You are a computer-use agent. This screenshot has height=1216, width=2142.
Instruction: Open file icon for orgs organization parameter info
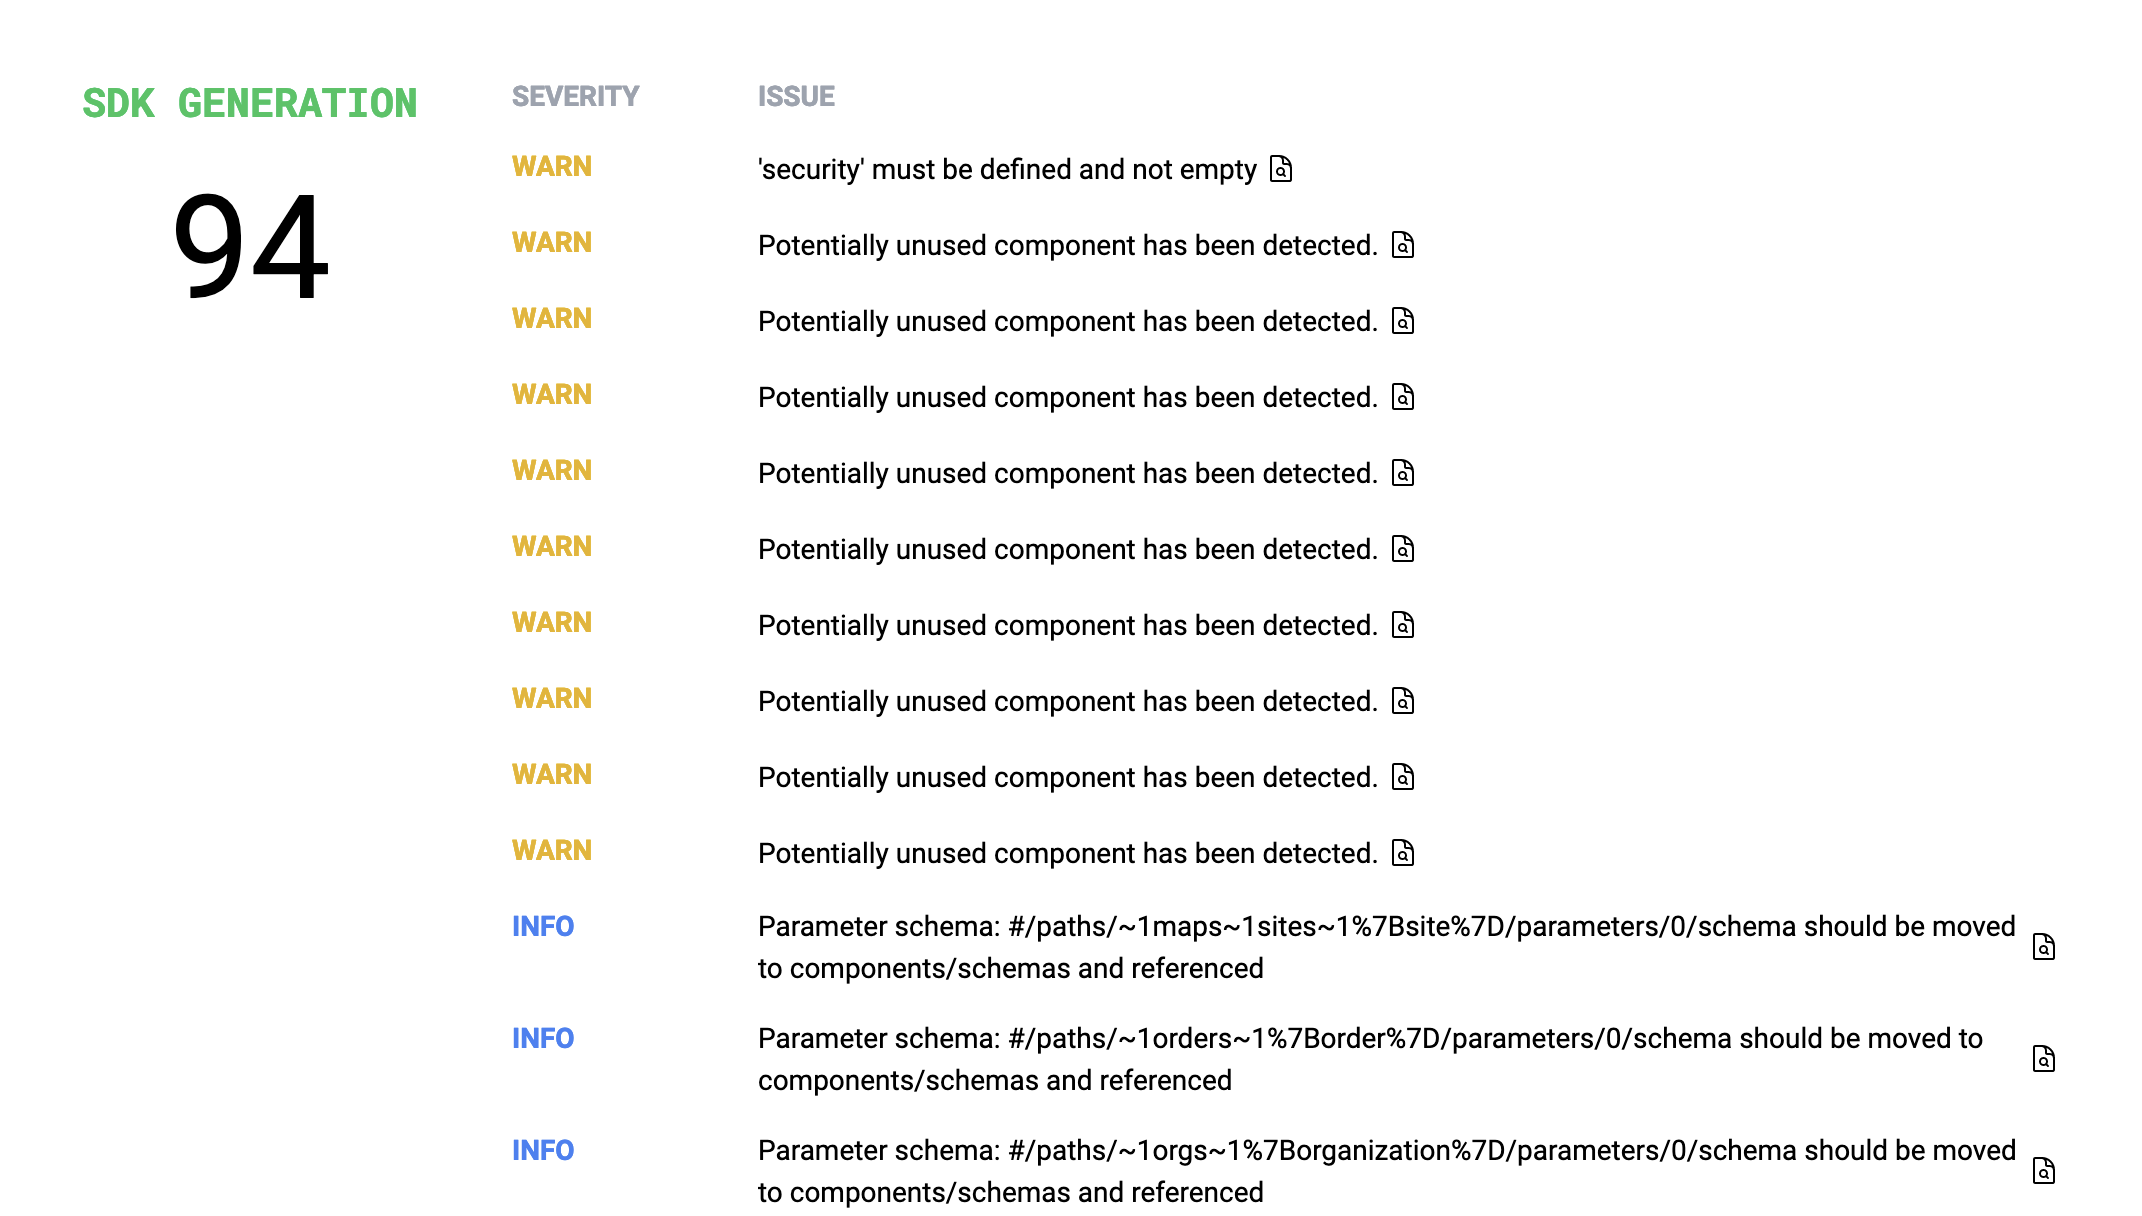tap(2044, 1171)
